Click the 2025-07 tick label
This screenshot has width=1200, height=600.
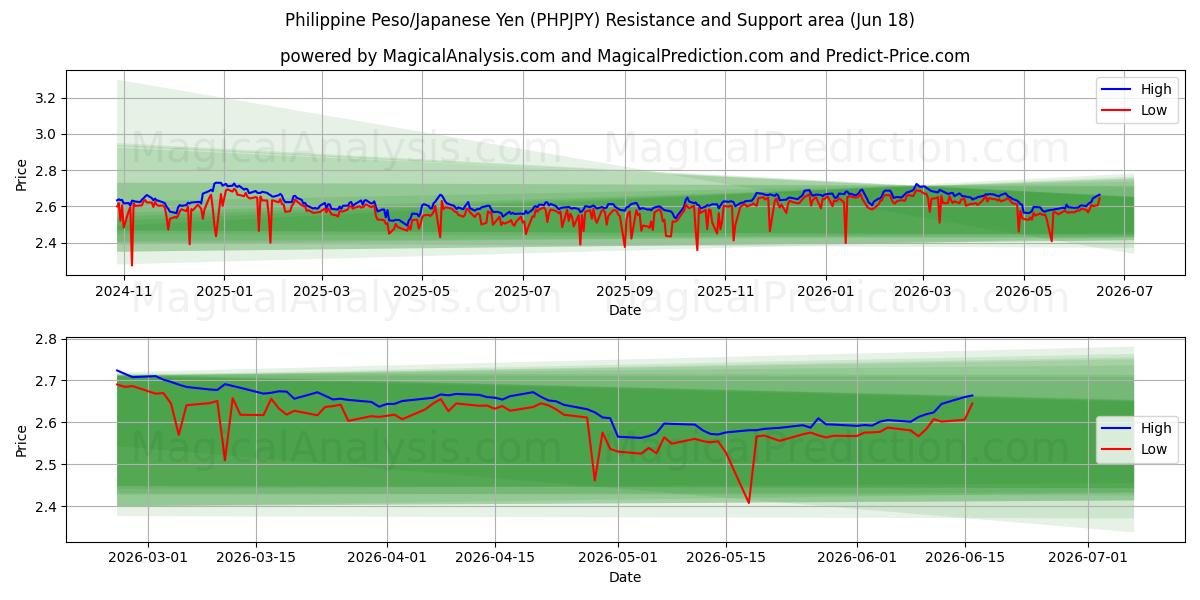[x=523, y=292]
